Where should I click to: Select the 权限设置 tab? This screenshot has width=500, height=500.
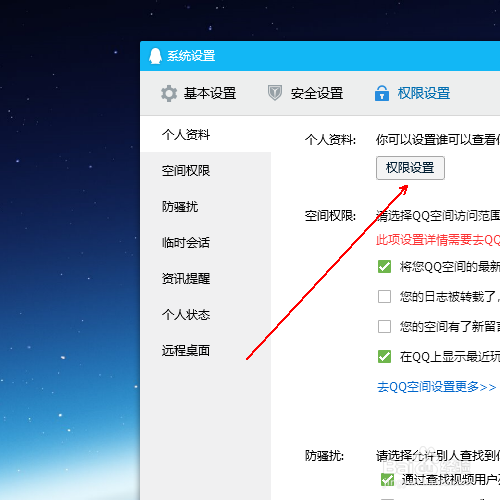click(x=424, y=93)
